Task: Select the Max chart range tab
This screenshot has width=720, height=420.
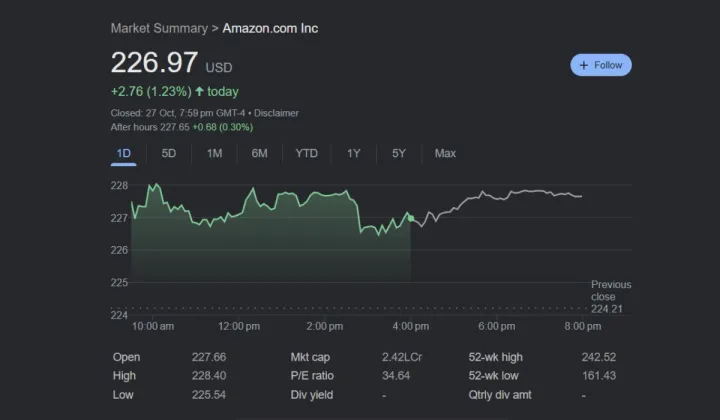Action: (445, 153)
